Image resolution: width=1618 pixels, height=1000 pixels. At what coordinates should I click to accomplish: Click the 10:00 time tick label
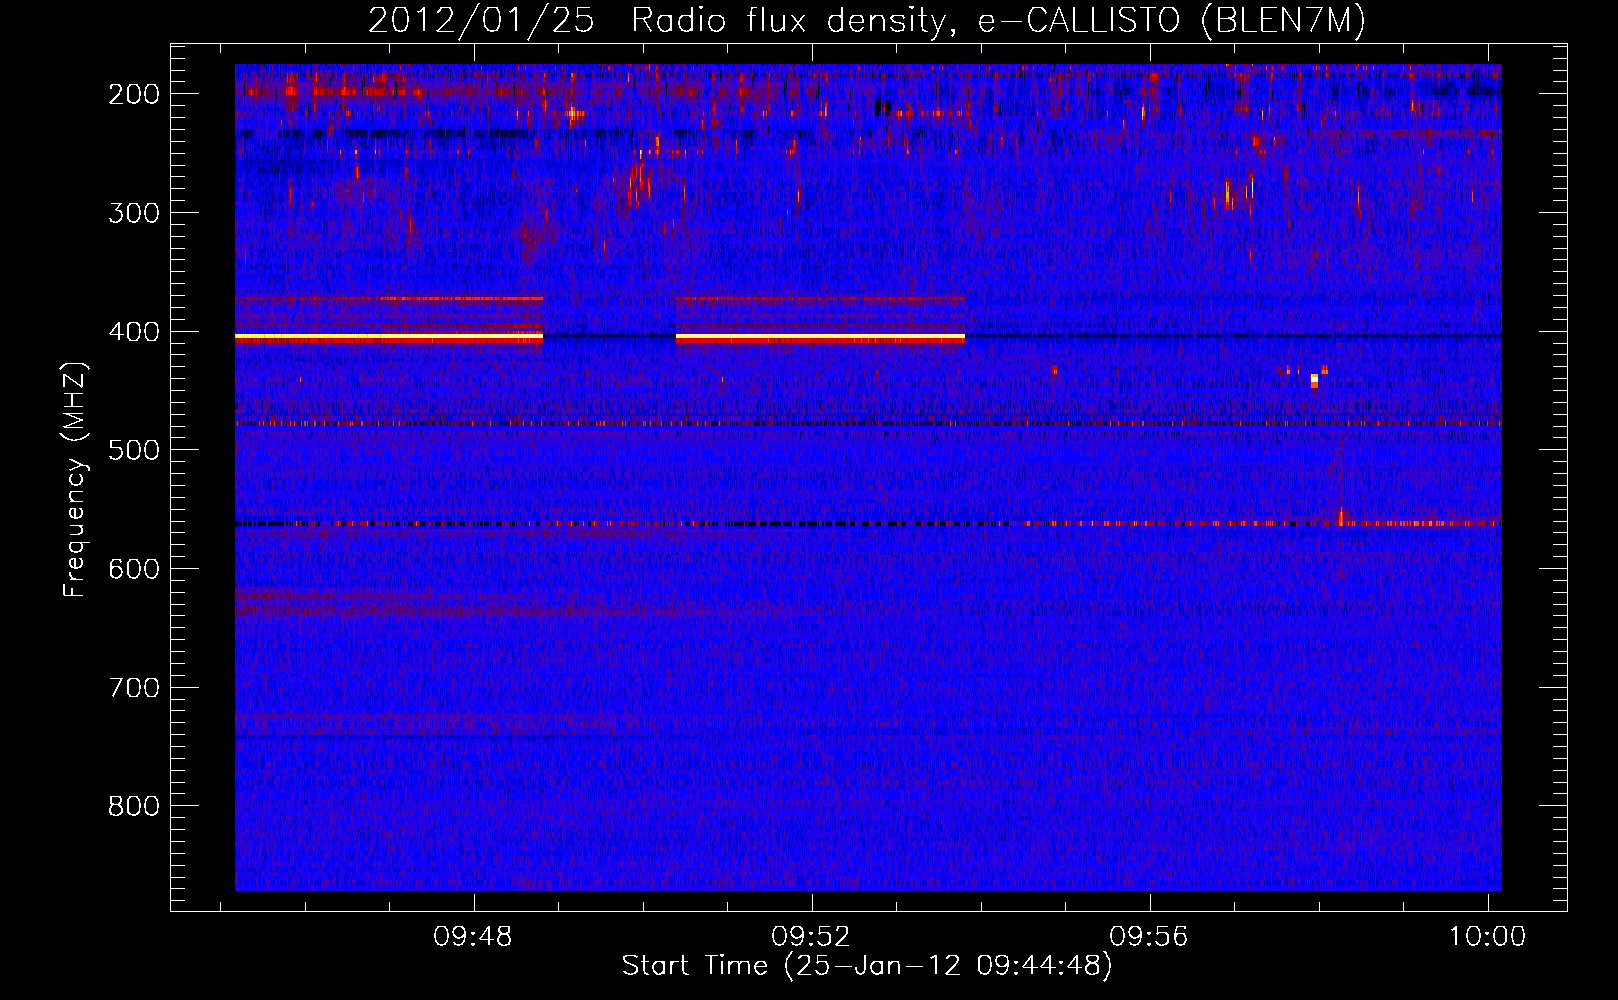click(x=1487, y=937)
